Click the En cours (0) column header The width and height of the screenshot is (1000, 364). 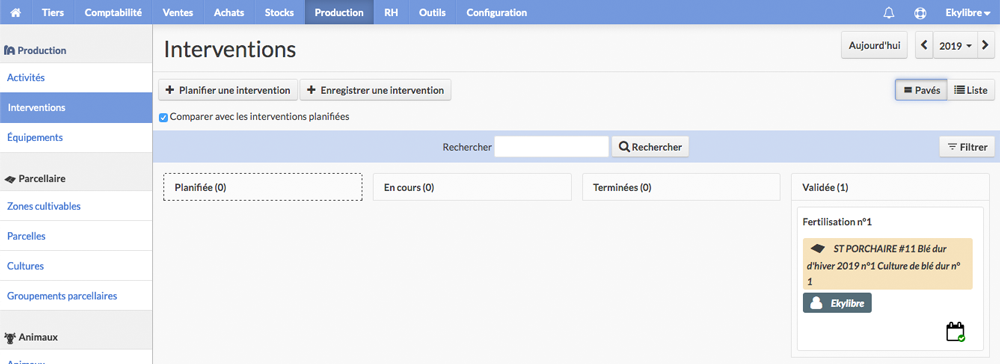tap(472, 187)
